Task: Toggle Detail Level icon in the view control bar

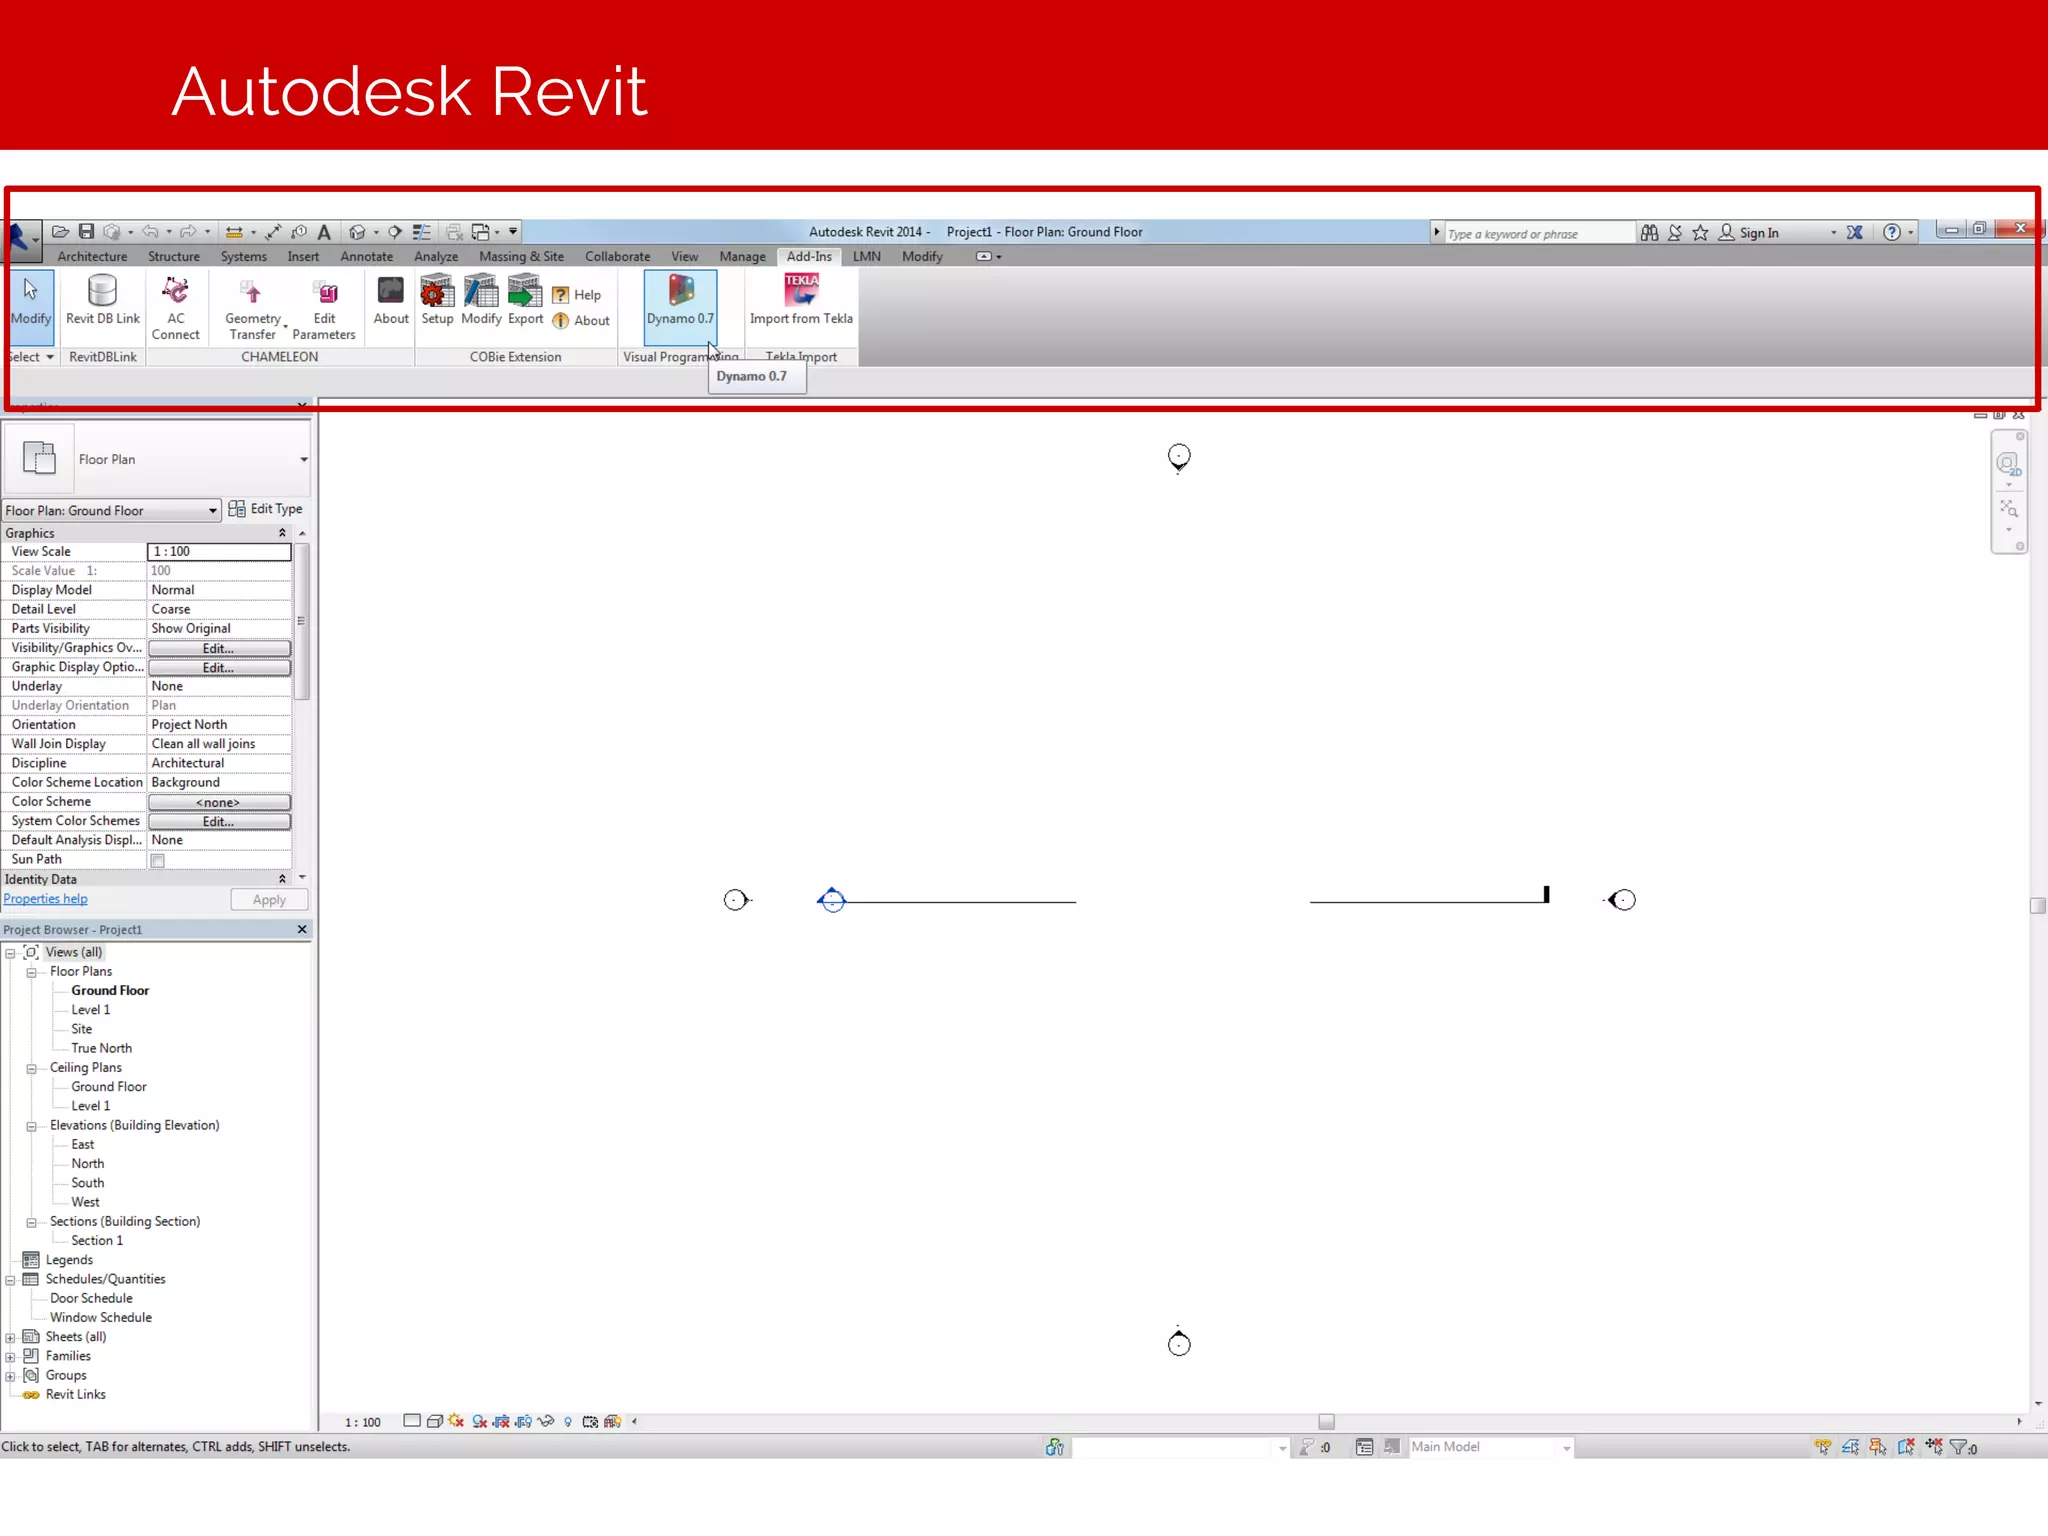Action: coord(412,1421)
